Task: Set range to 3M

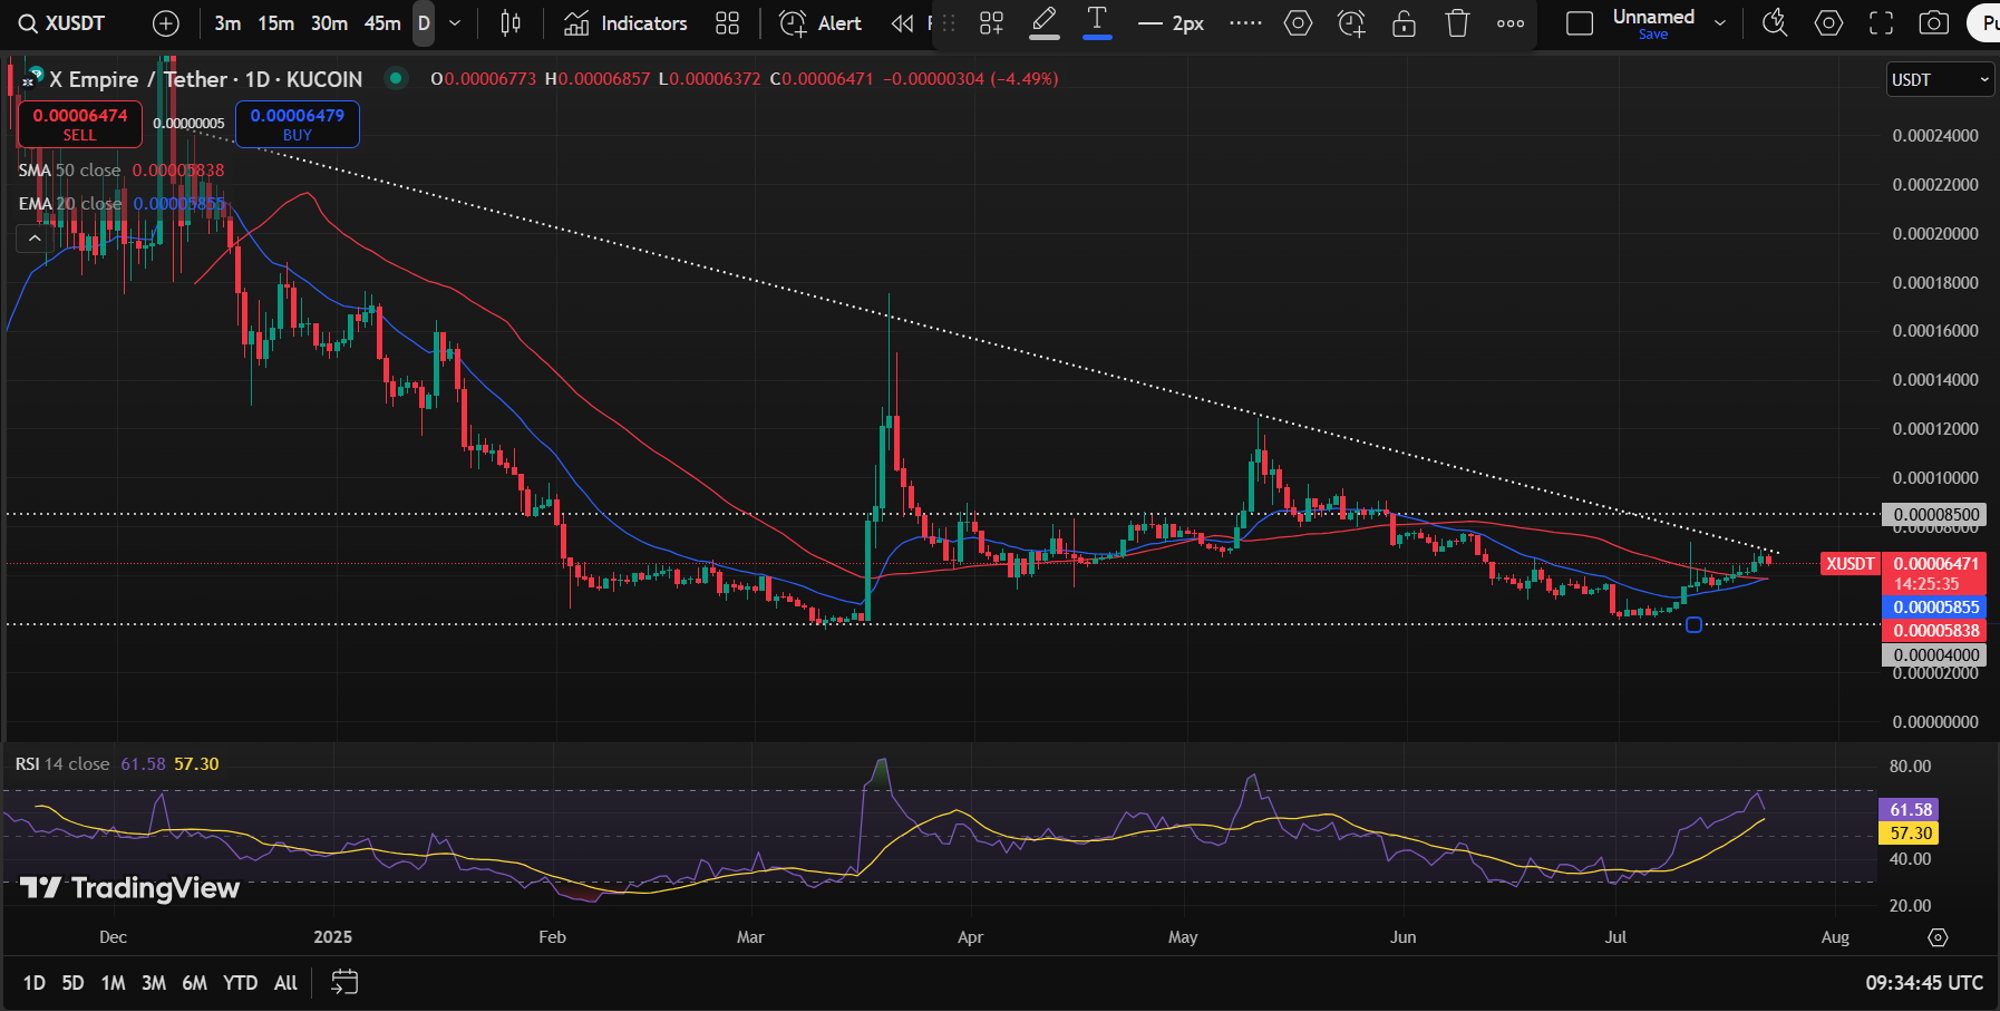Action: 154,983
